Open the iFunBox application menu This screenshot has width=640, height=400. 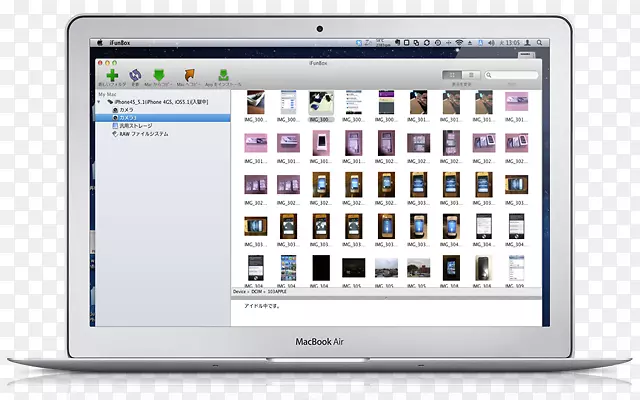click(x=119, y=43)
